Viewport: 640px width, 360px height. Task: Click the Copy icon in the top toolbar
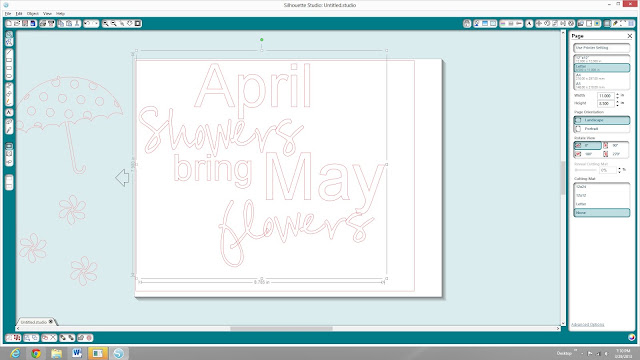(61, 24)
